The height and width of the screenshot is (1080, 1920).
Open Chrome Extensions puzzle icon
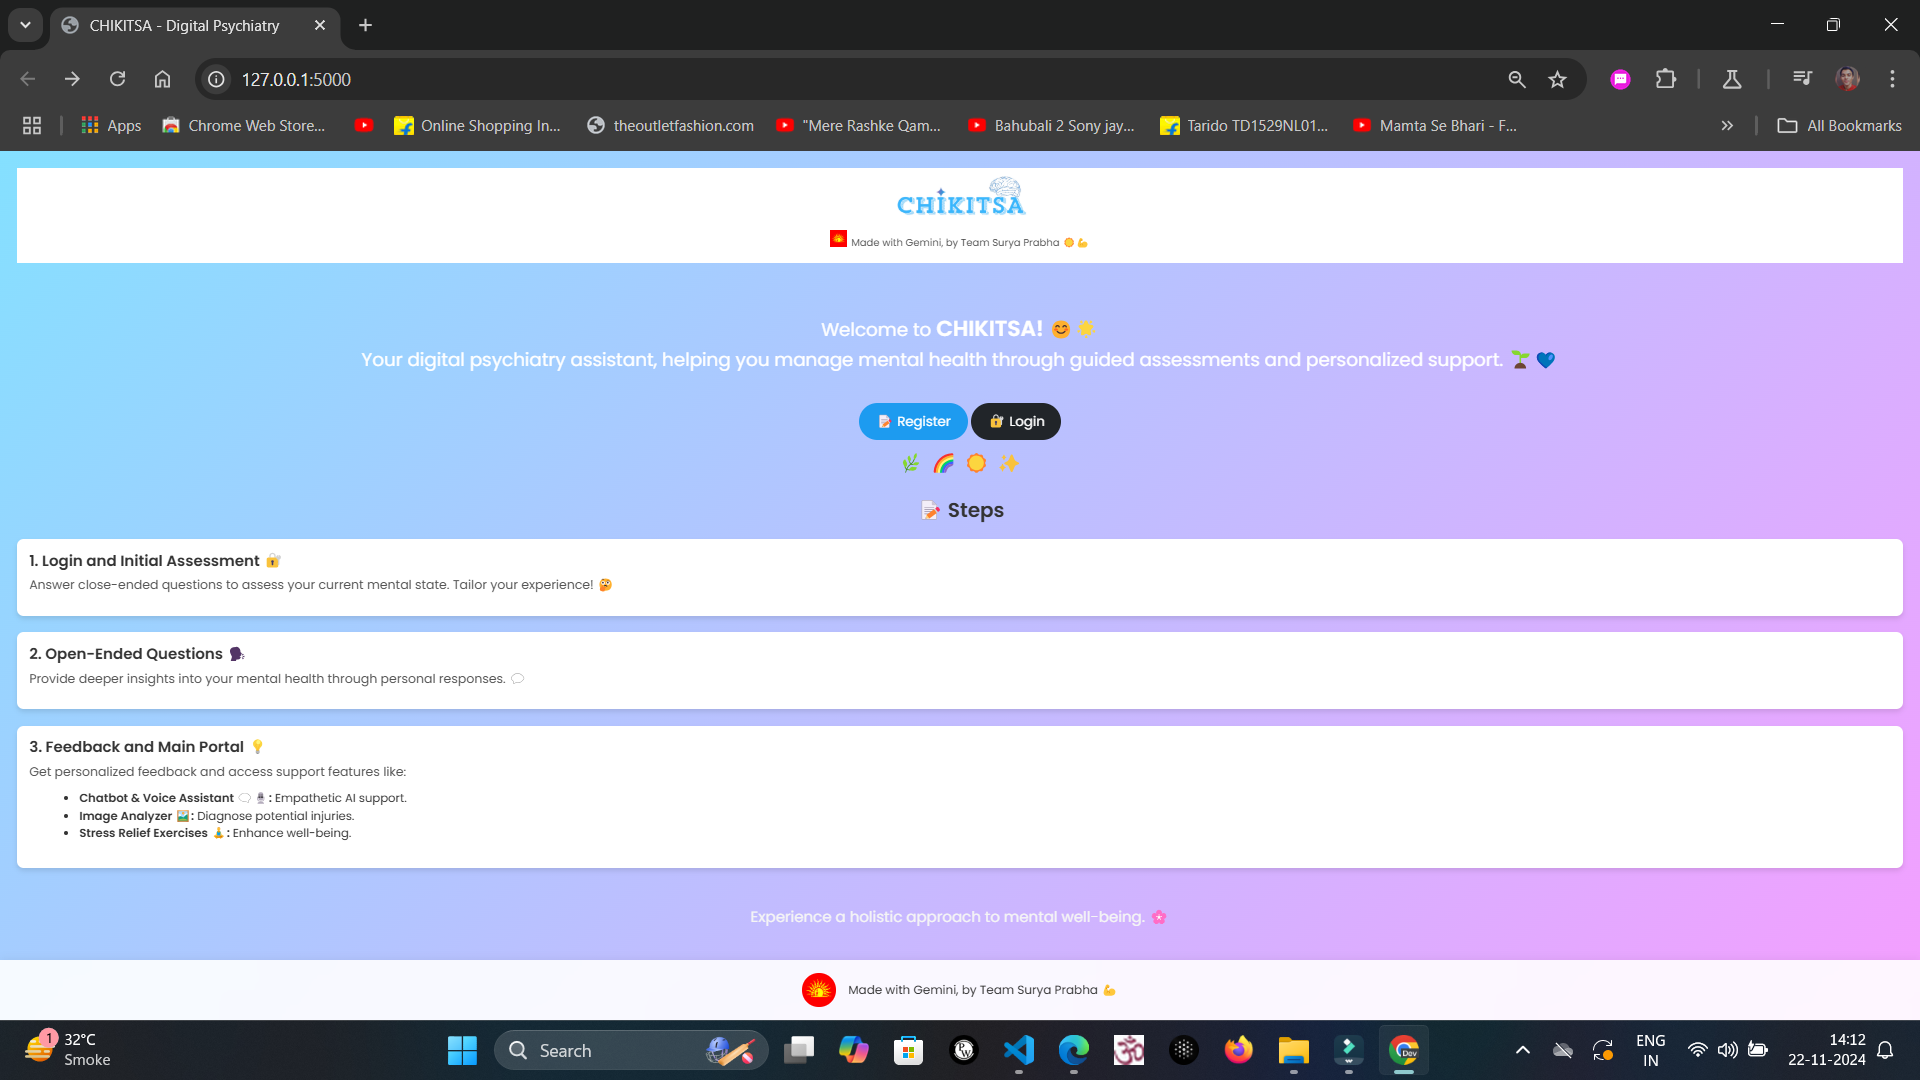[x=1666, y=79]
